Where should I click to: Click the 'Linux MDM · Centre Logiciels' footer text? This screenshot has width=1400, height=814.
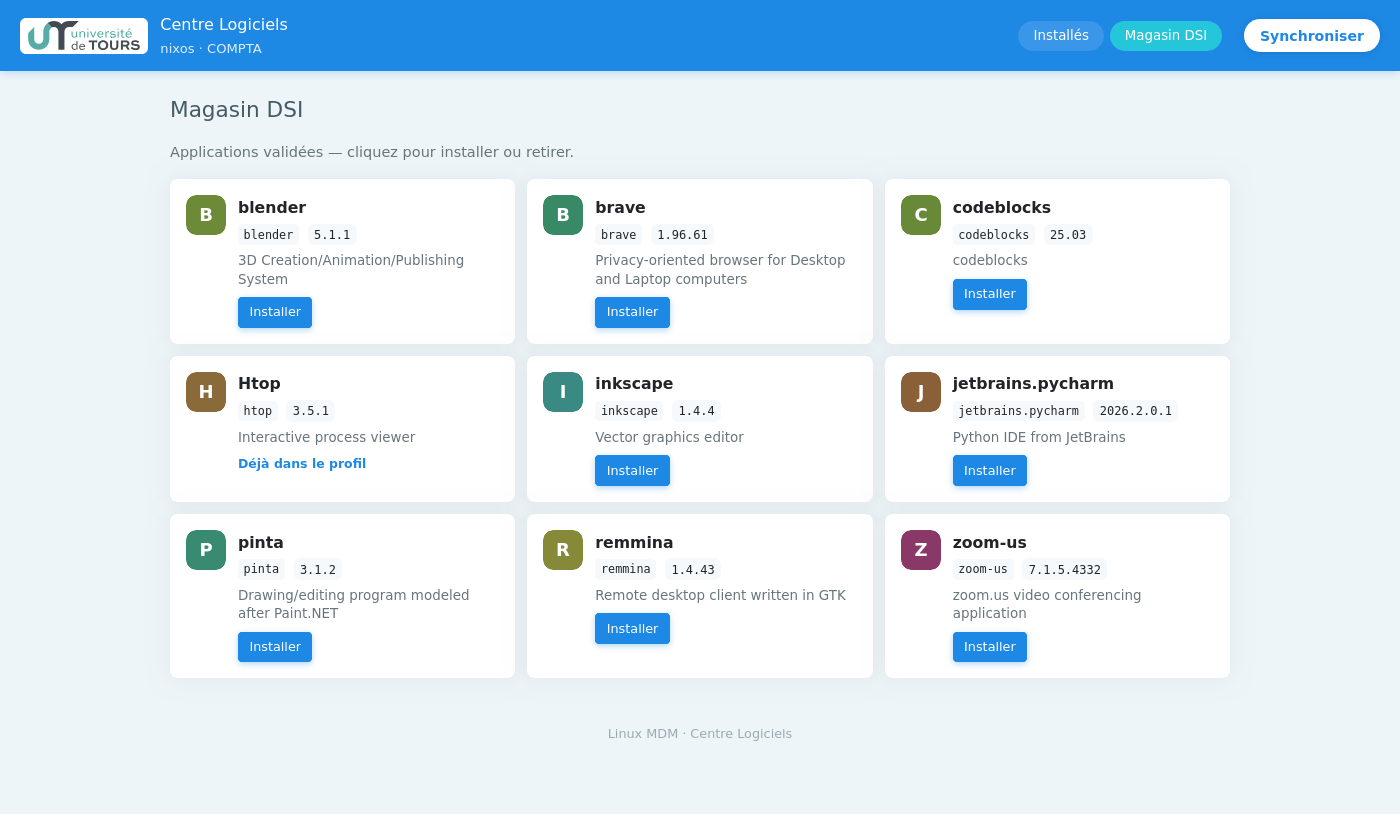point(700,734)
